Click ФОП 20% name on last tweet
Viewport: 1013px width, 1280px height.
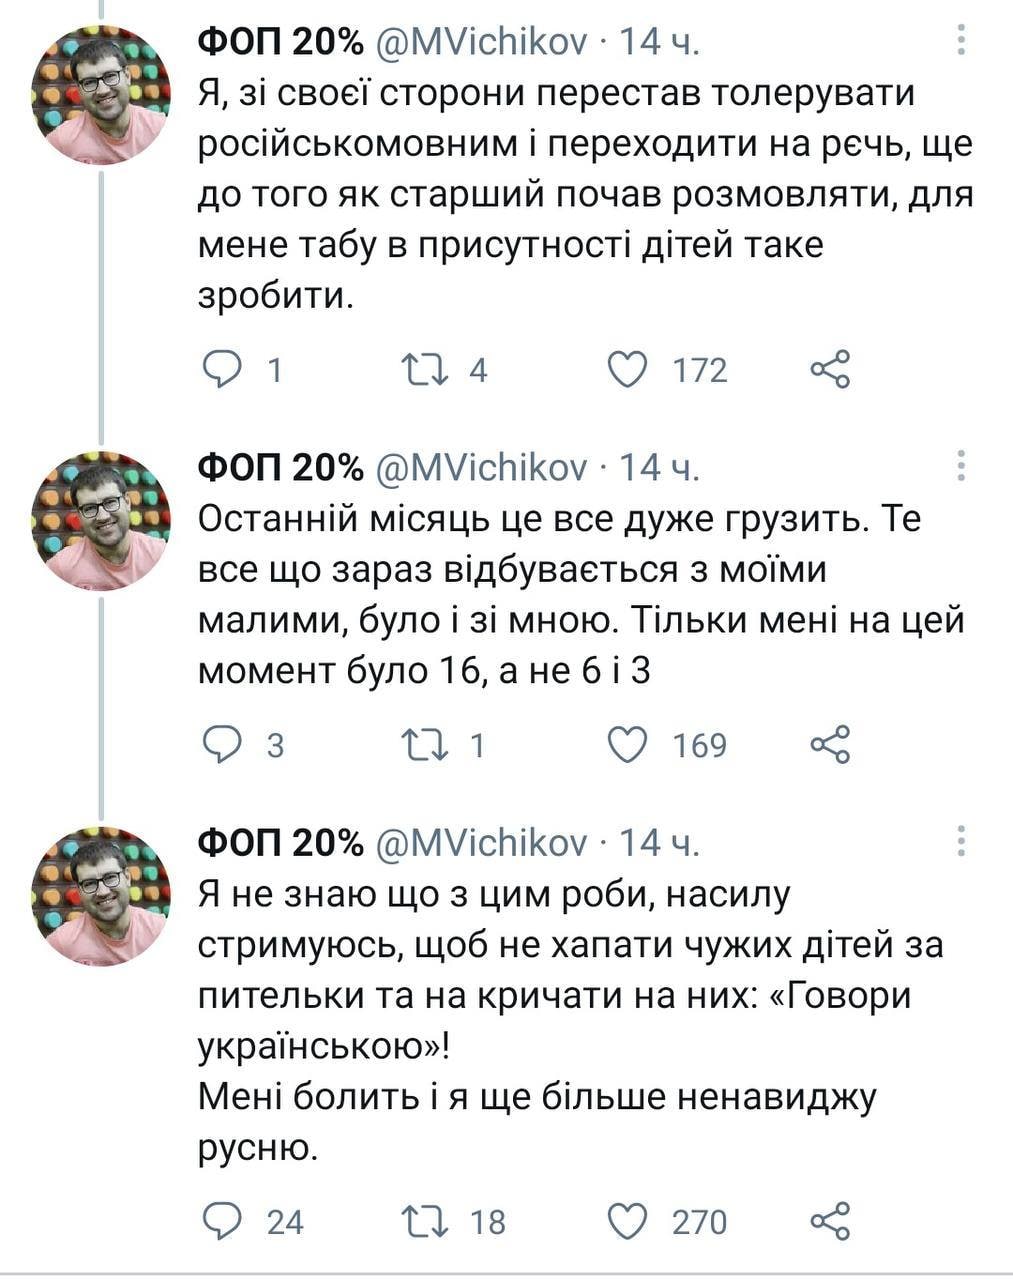[281, 844]
